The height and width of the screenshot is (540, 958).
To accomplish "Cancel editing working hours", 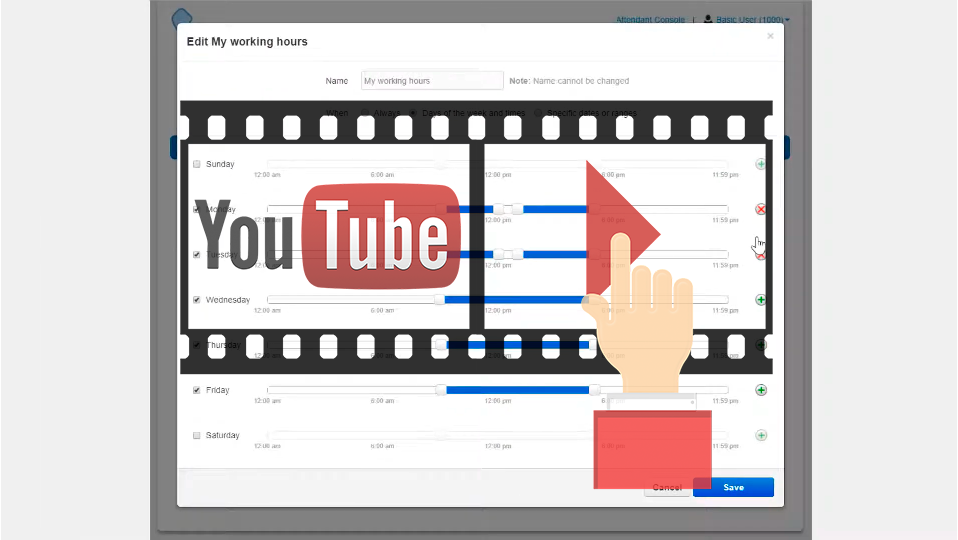I will (x=667, y=487).
